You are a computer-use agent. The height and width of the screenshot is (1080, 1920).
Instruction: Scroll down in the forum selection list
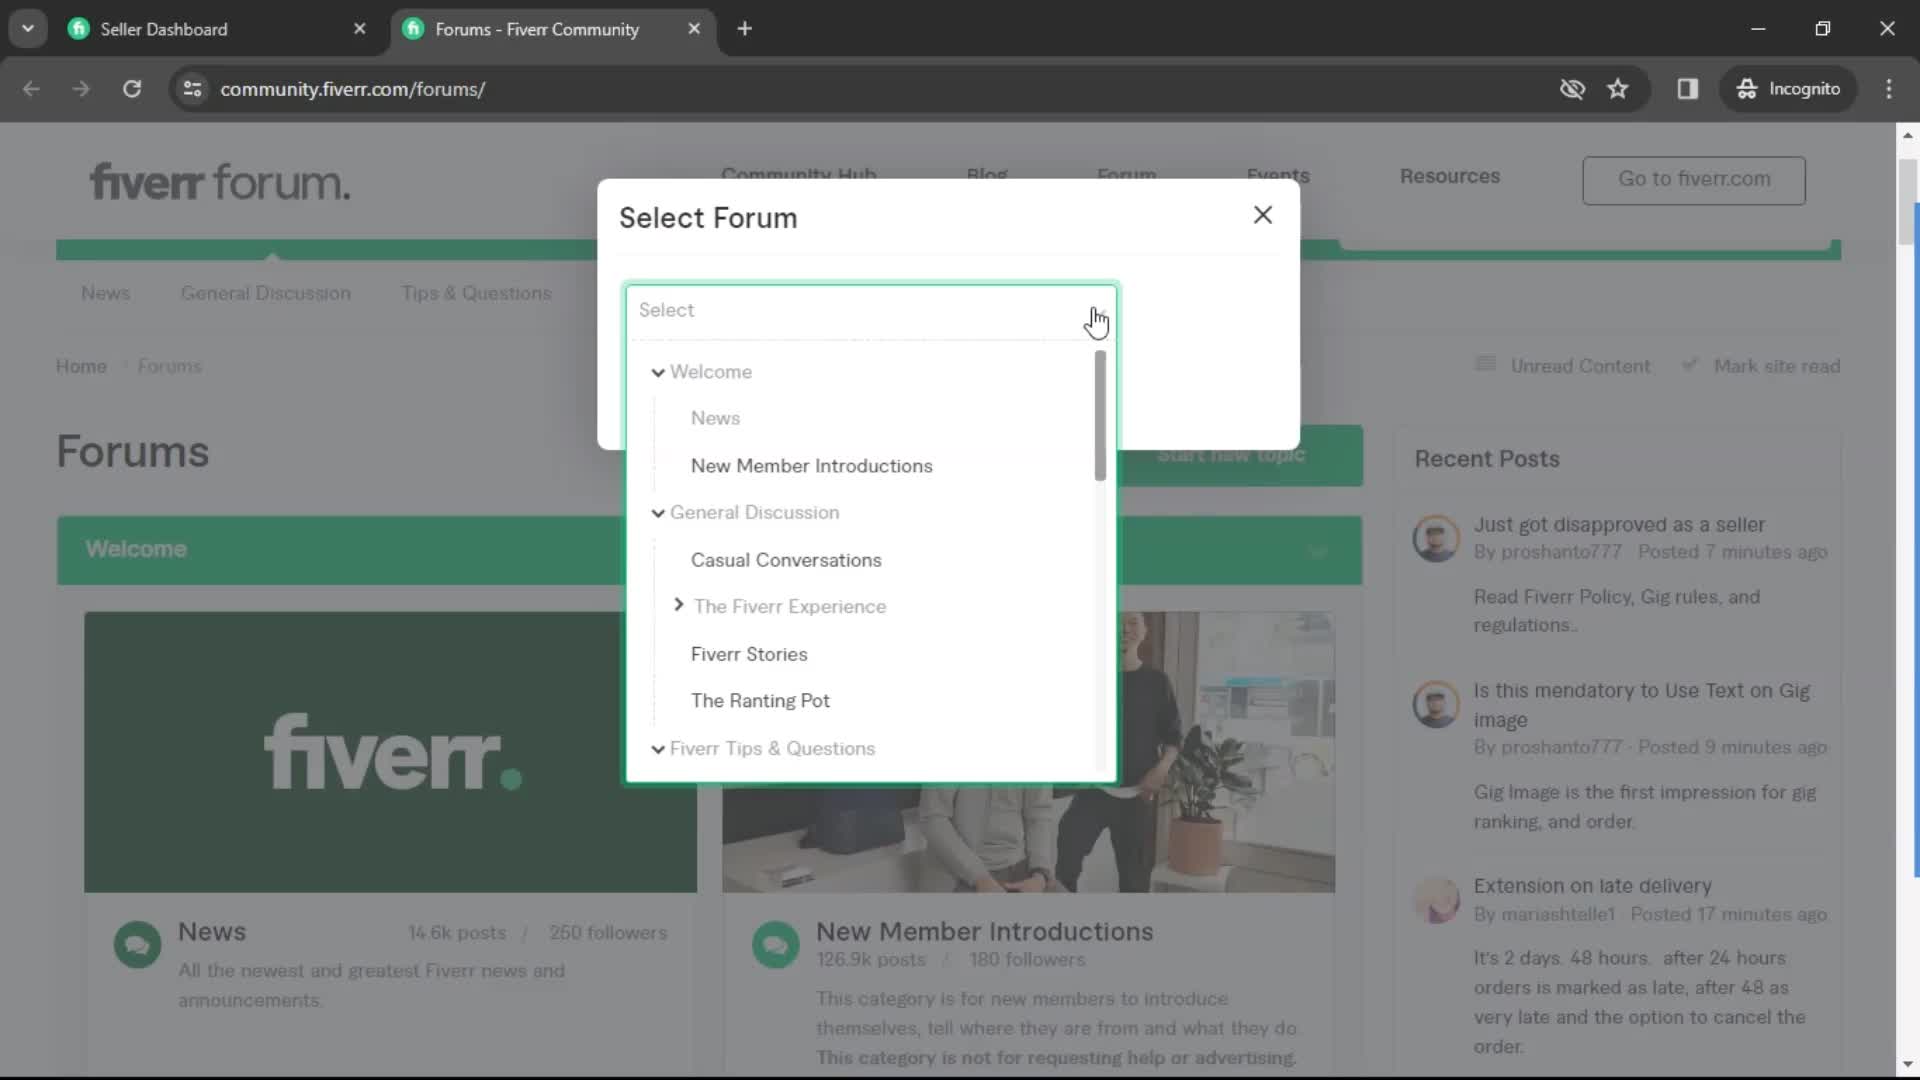[x=1101, y=659]
